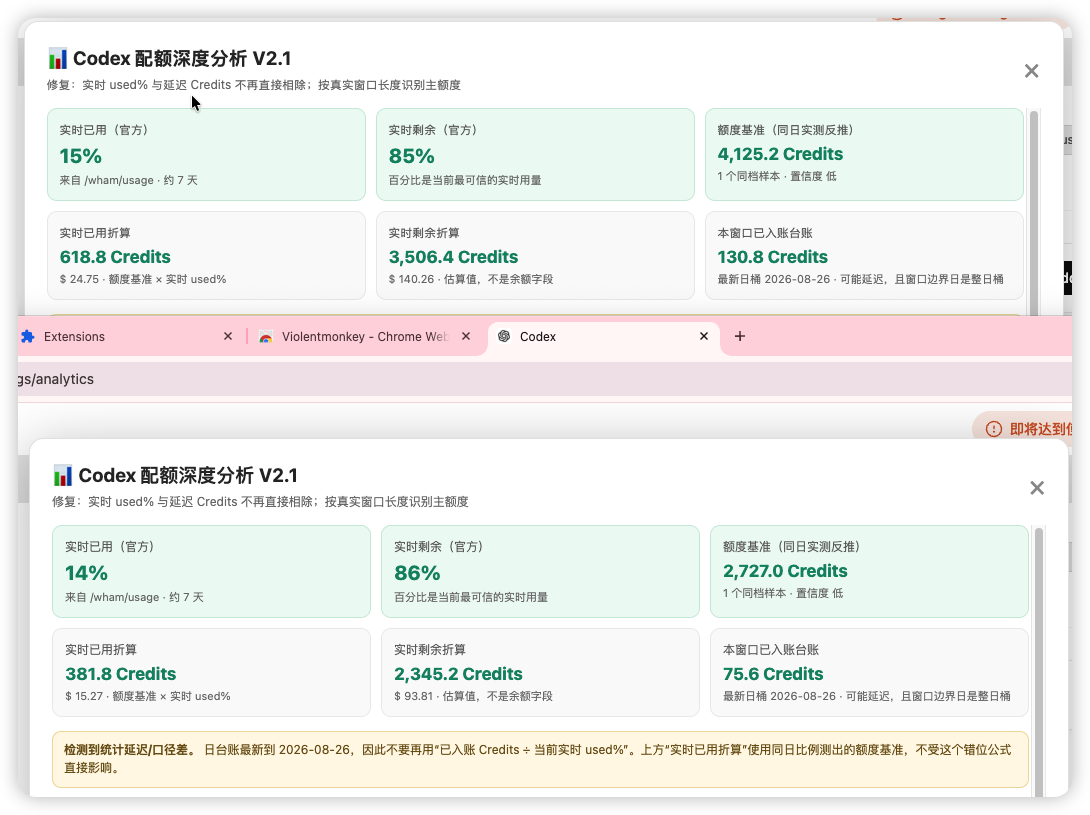Select the 2,345.2 Credits value
1090x815 pixels.
pyautogui.click(x=458, y=674)
